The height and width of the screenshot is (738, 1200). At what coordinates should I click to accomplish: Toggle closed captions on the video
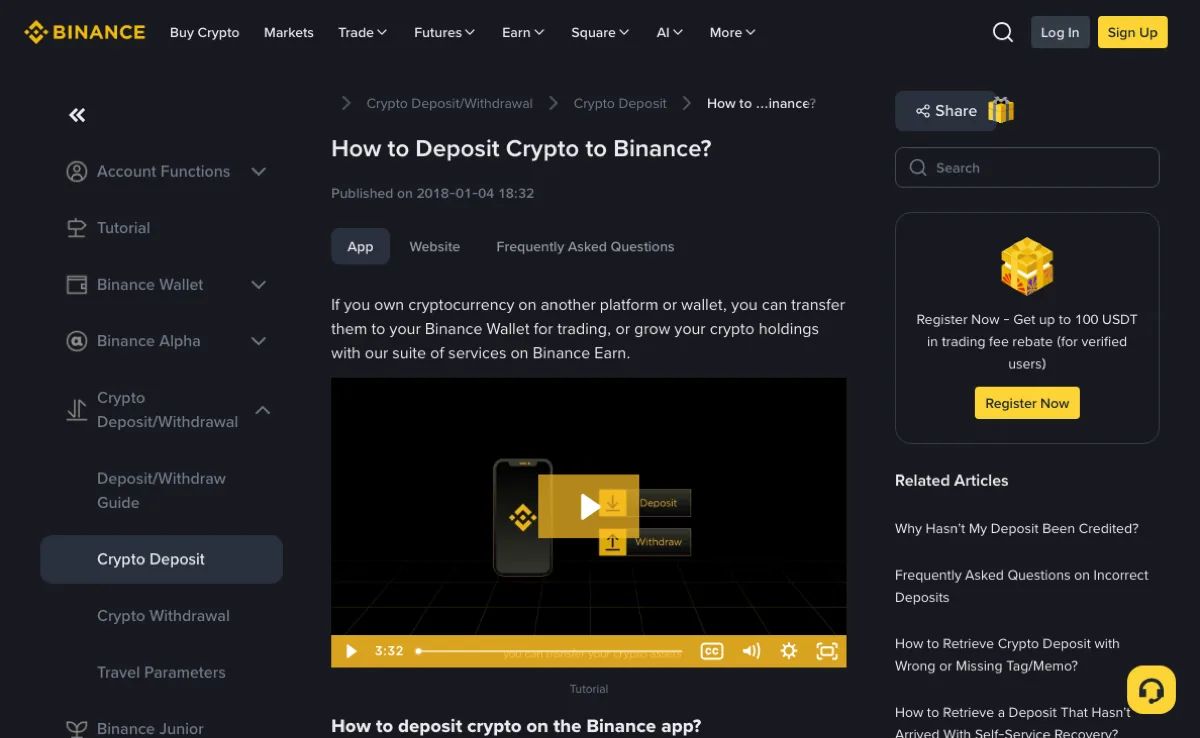[x=711, y=651]
